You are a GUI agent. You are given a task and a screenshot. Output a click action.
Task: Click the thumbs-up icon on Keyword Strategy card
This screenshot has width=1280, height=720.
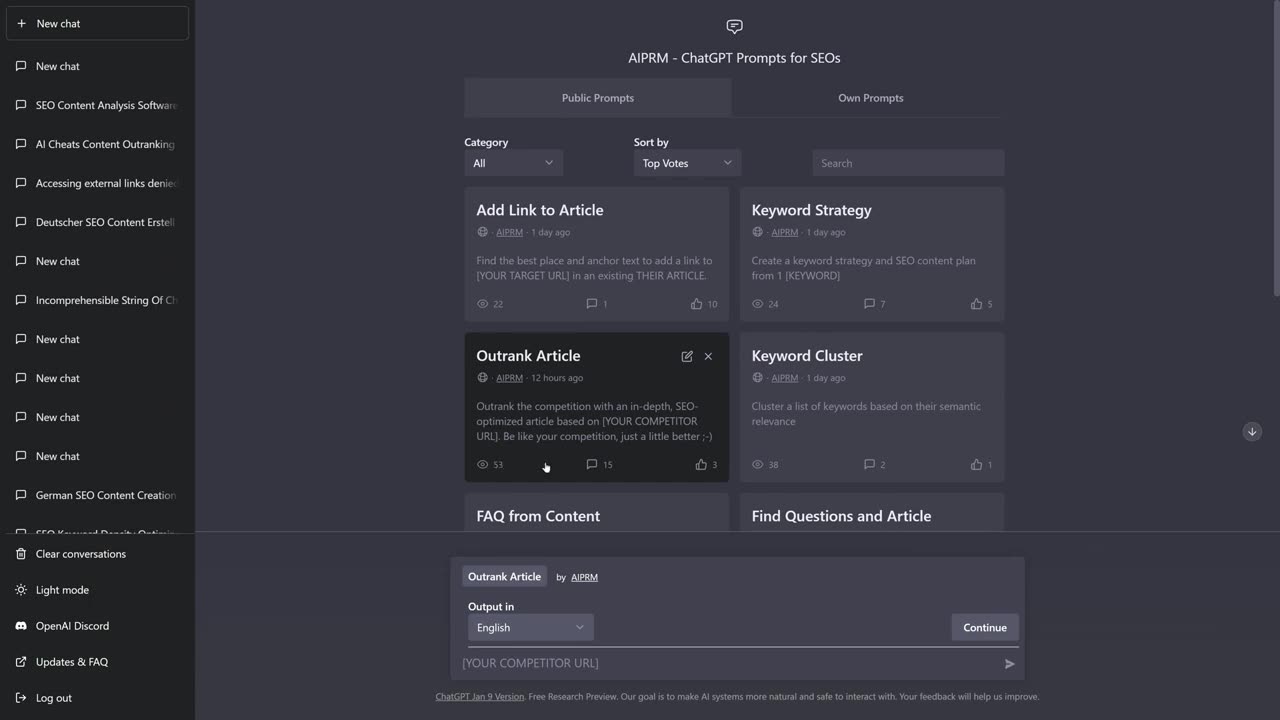976,303
